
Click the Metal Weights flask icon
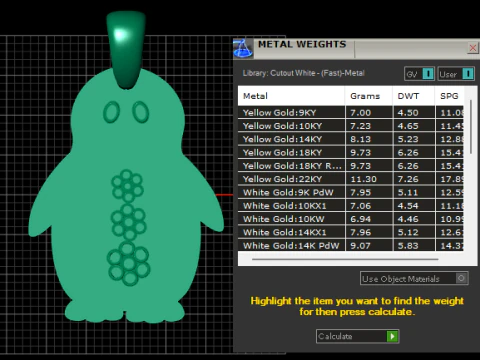[x=243, y=48]
